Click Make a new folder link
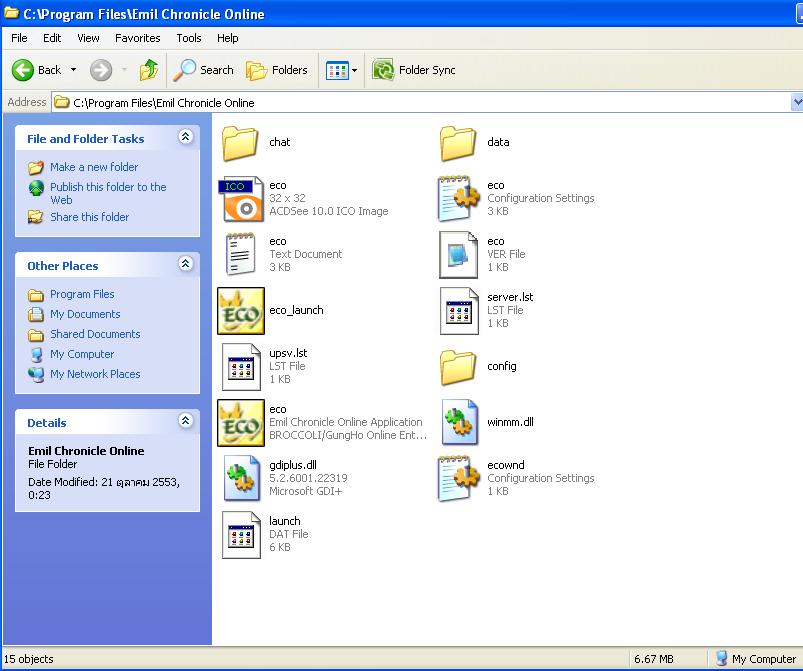The height and width of the screenshot is (671, 803). click(94, 167)
